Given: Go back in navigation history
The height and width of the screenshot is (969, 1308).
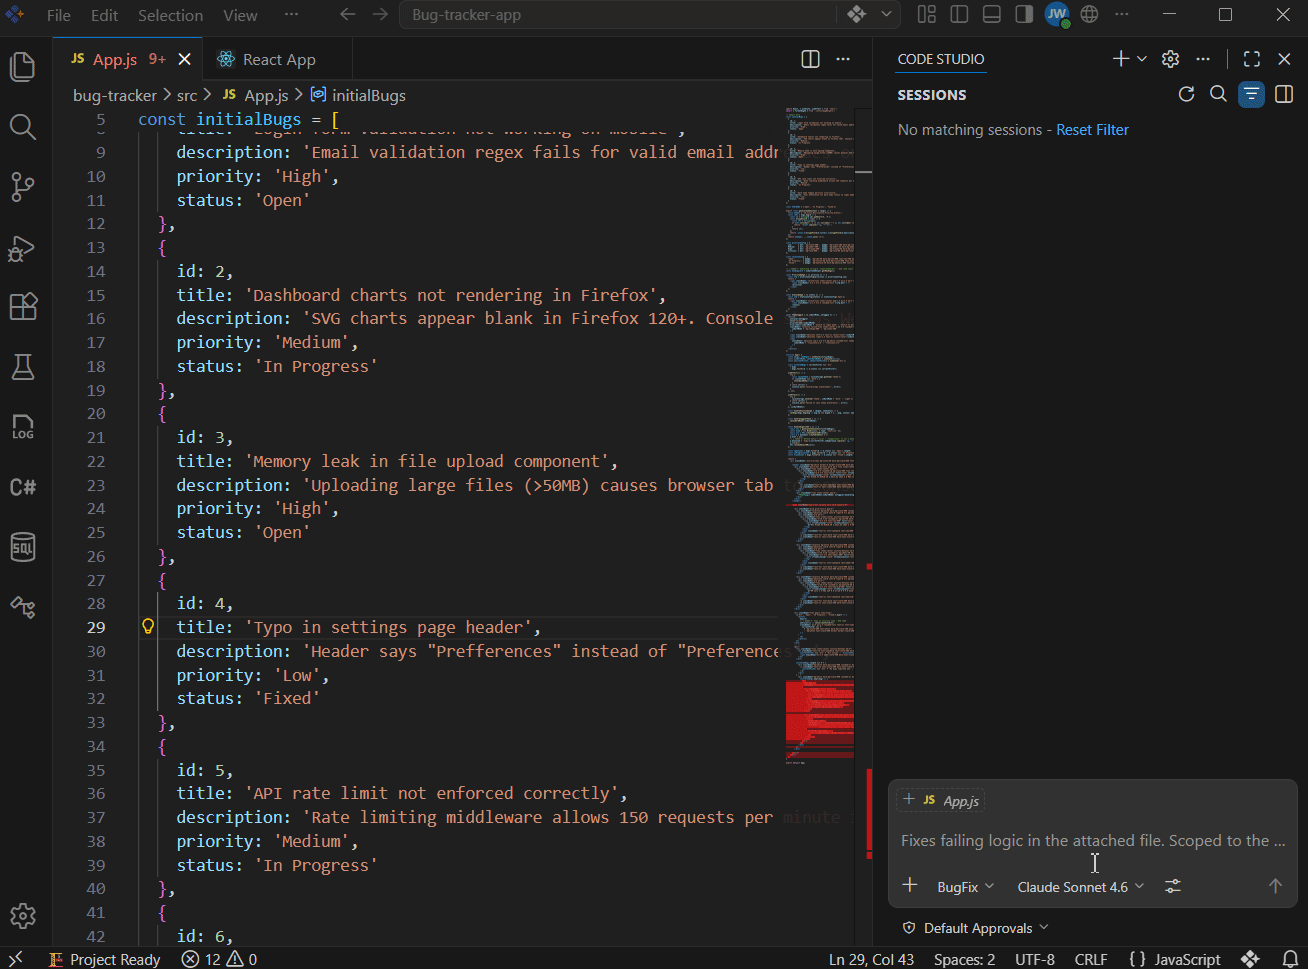Looking at the screenshot, I should click(347, 15).
